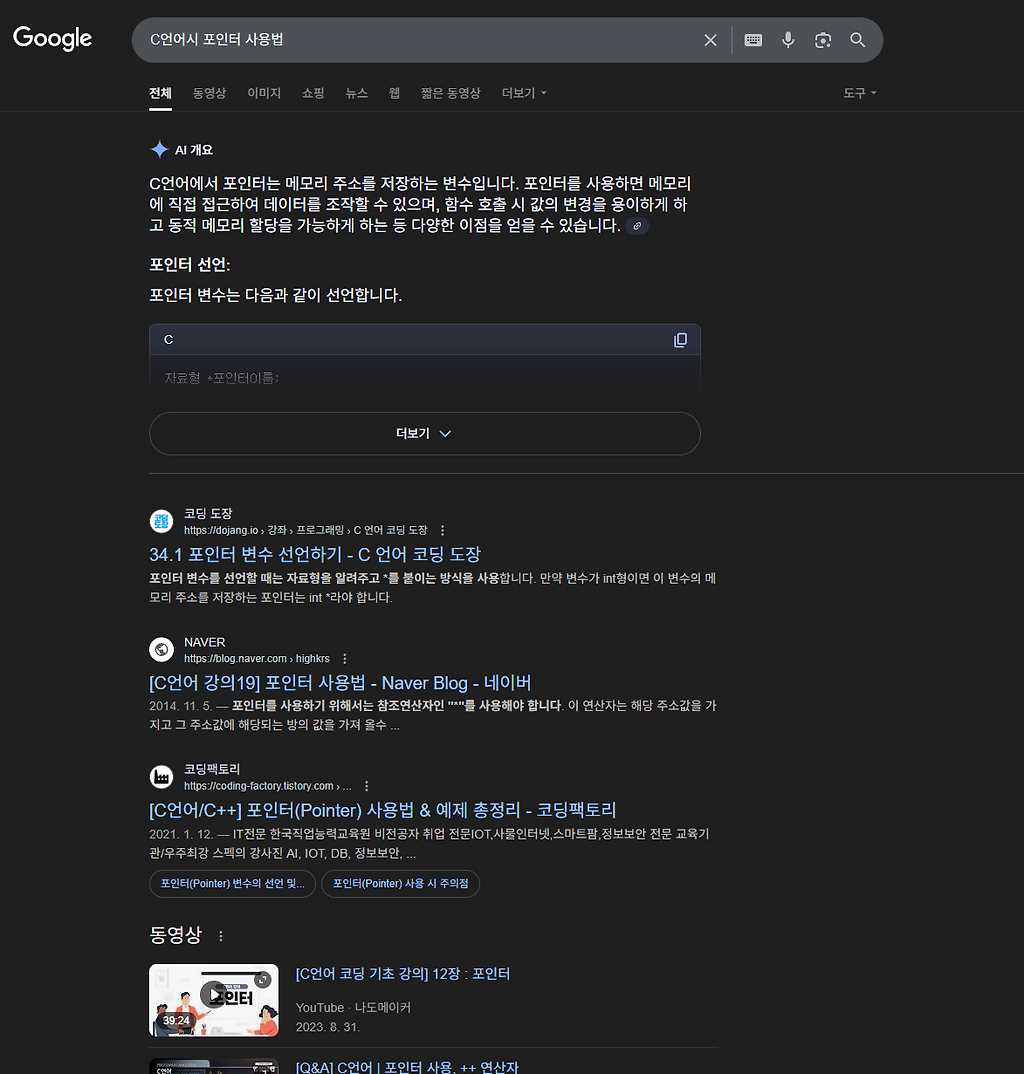Switch to the 이미지 tab

click(264, 93)
